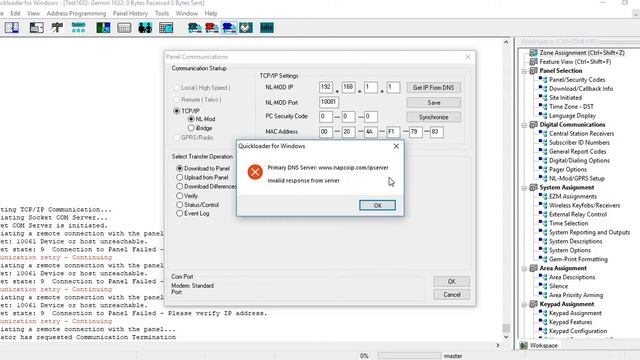Click the Keypad Assignment folder icon
This screenshot has width=640, height=360.
click(533, 304)
